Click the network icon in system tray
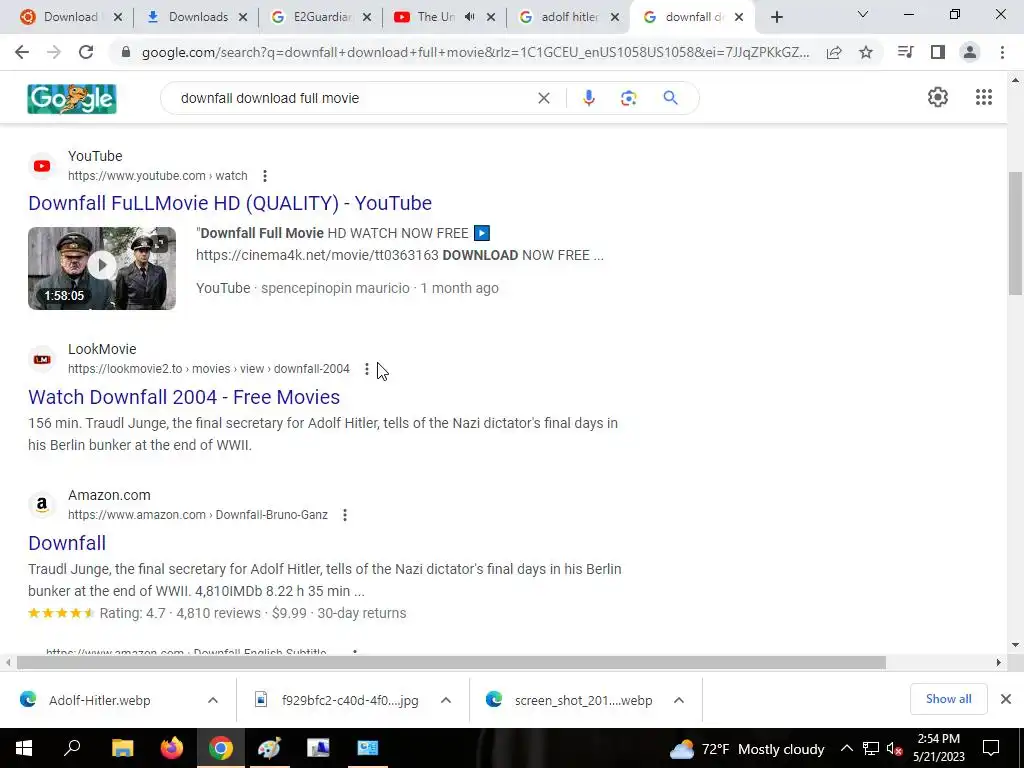The height and width of the screenshot is (768, 1024). coord(871,748)
